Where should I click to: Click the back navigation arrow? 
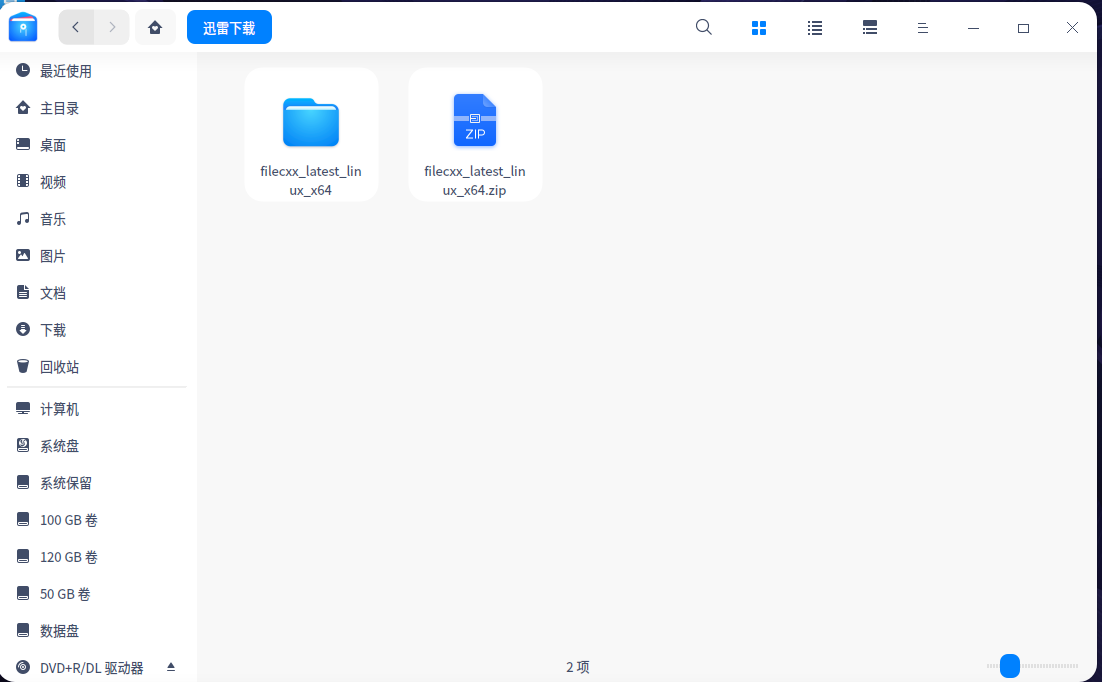click(x=75, y=27)
